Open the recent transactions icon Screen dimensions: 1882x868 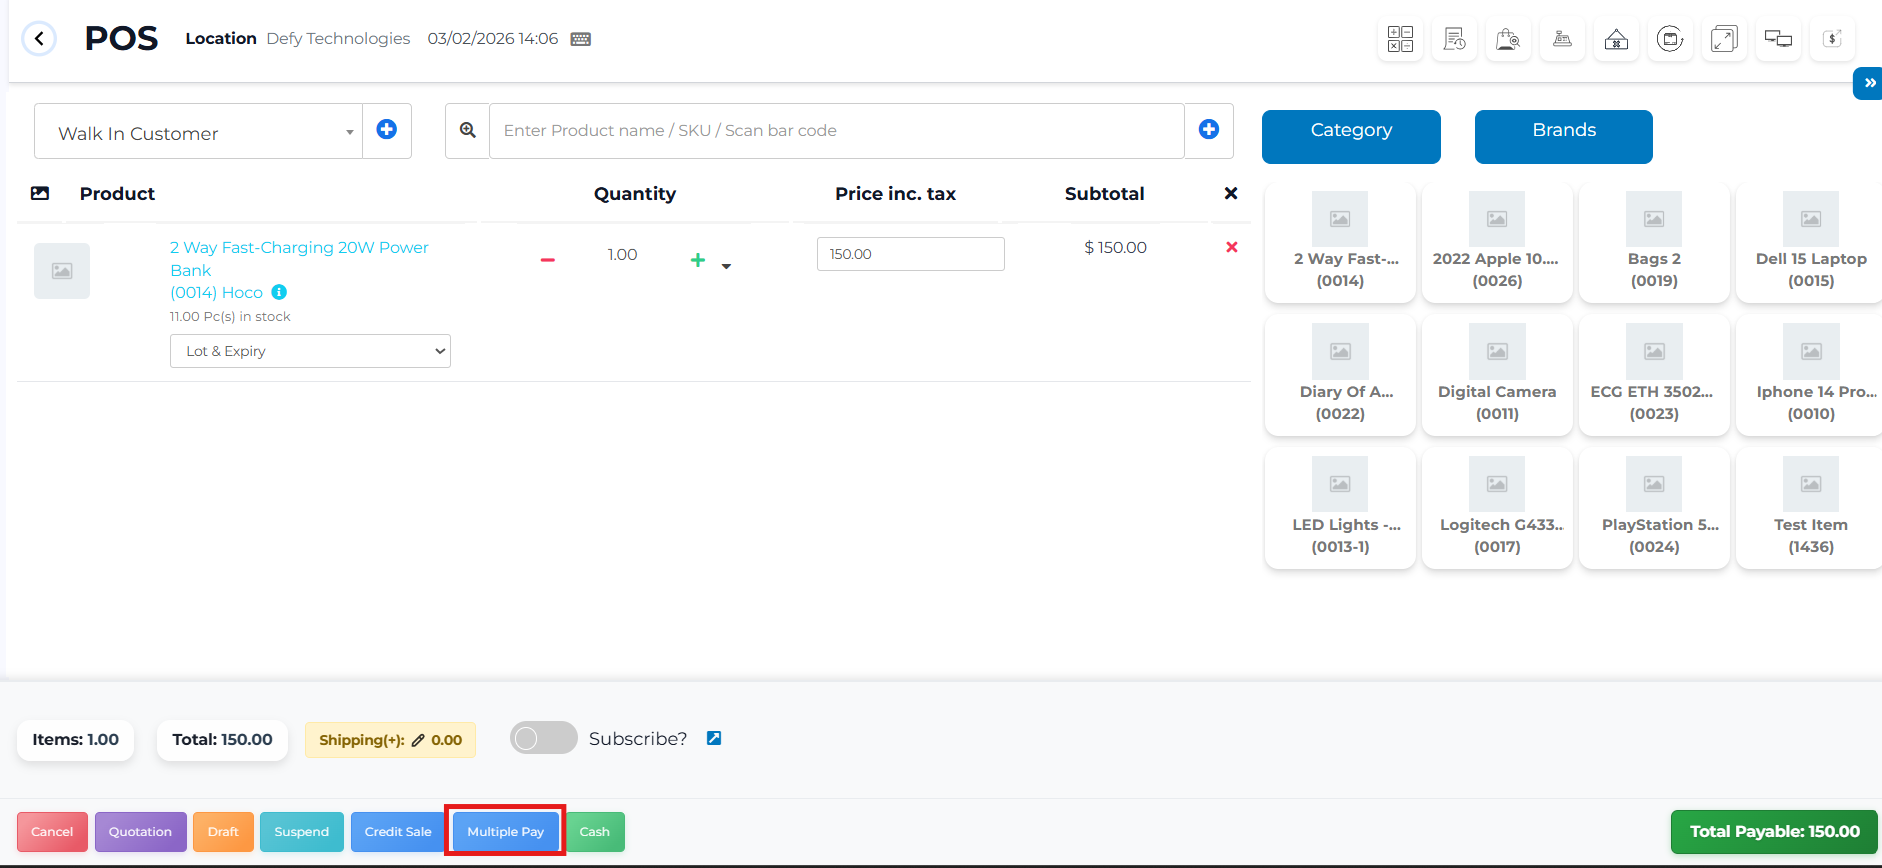pos(1454,39)
